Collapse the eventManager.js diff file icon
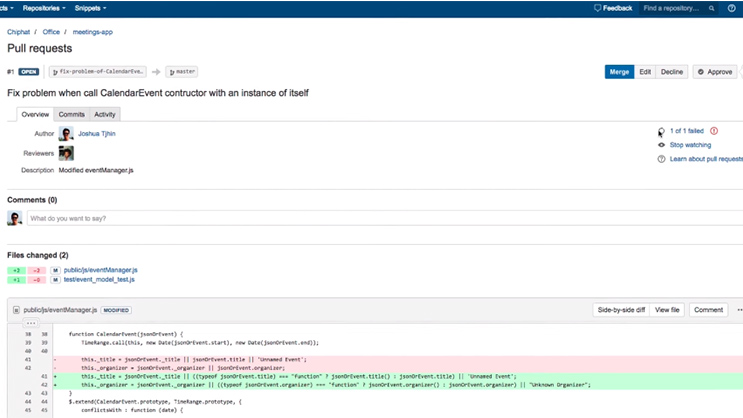Screen dimensions: 743x418 coord(16,310)
